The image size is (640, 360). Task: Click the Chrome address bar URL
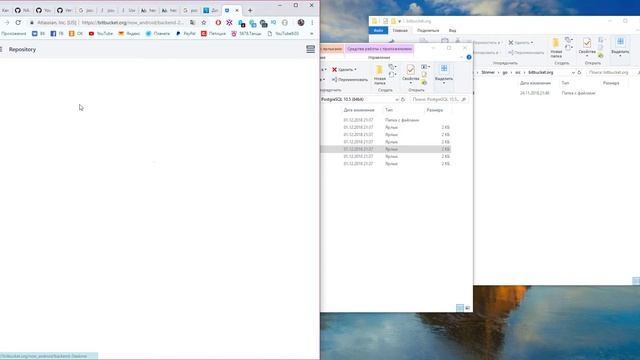coord(133,22)
